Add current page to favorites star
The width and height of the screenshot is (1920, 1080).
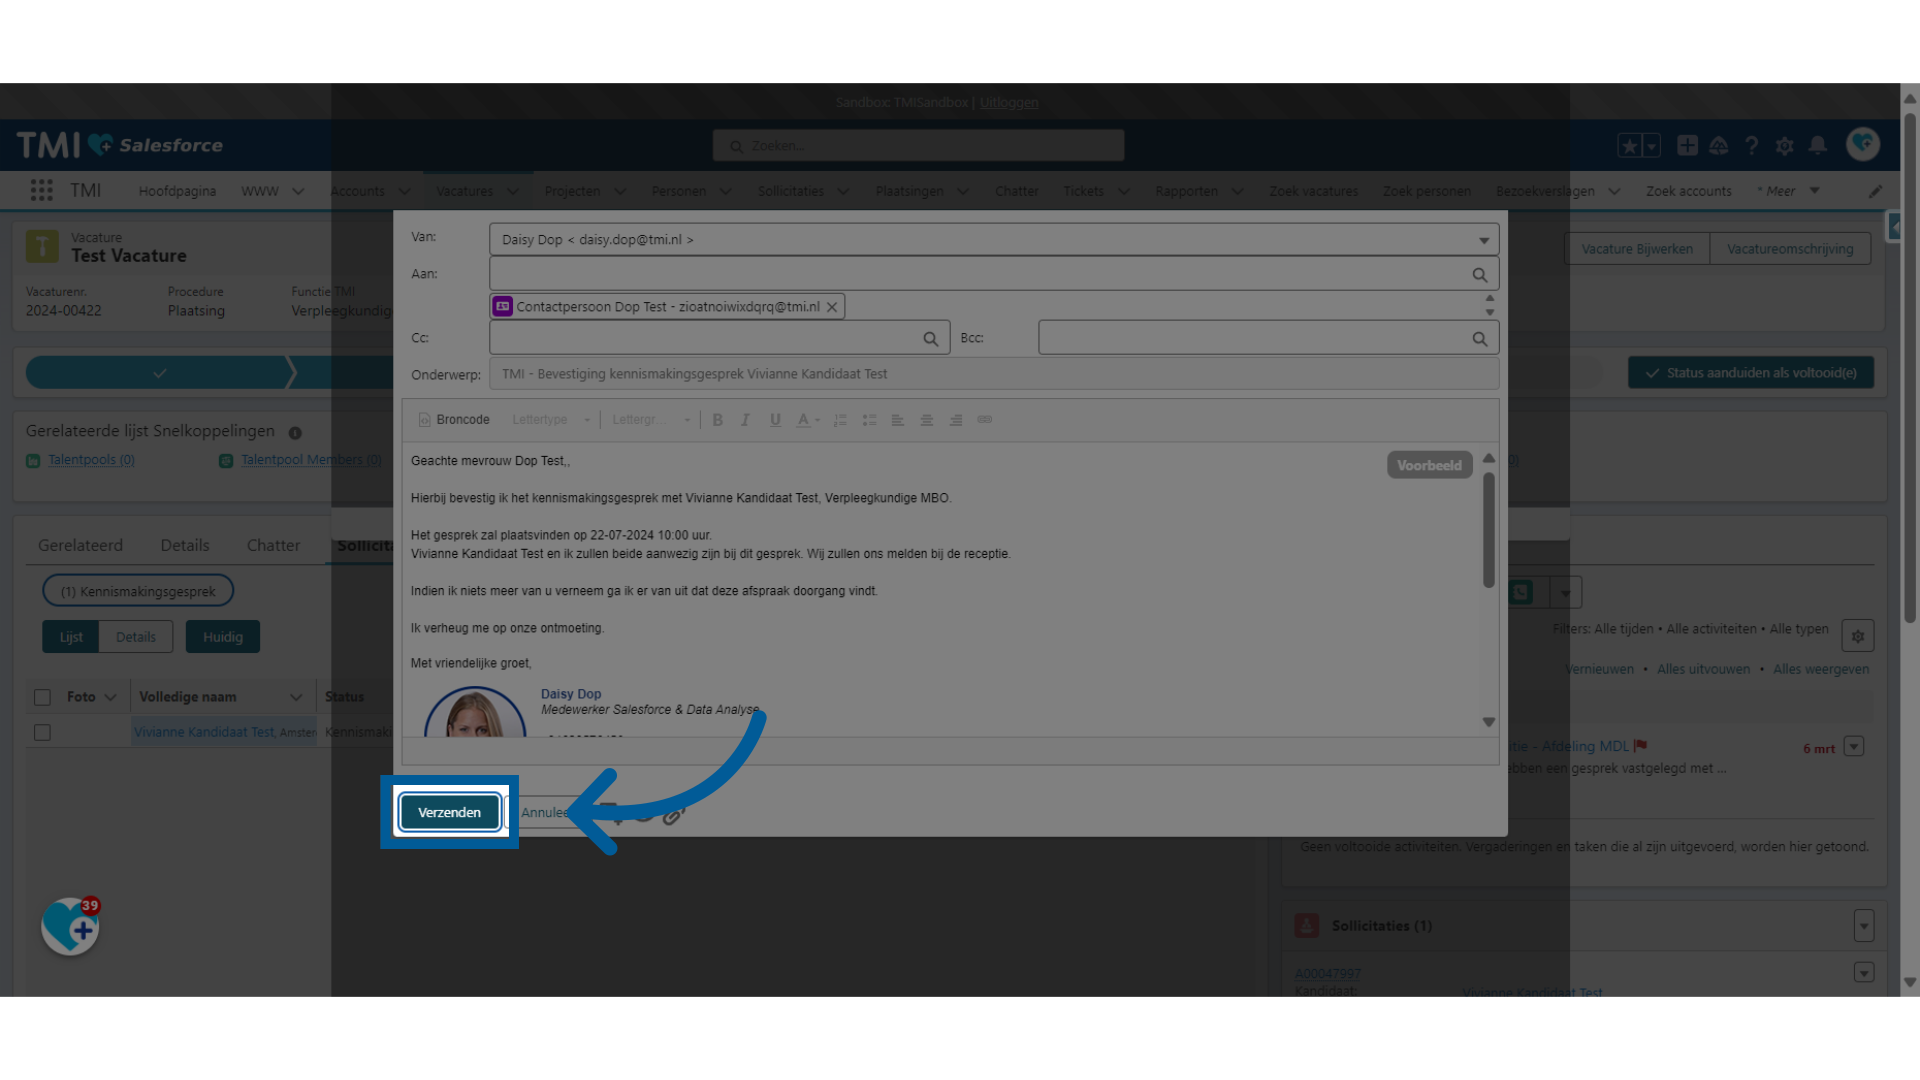pos(1629,146)
